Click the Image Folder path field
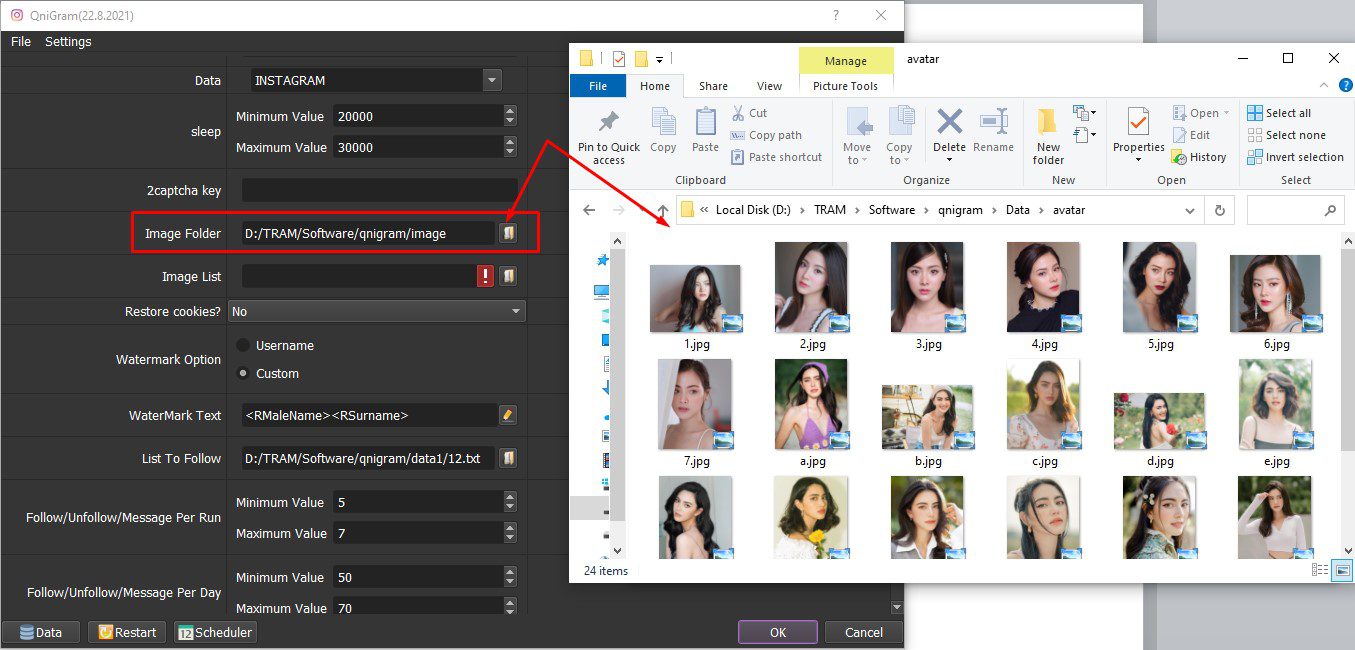The width and height of the screenshot is (1355, 650). point(368,233)
